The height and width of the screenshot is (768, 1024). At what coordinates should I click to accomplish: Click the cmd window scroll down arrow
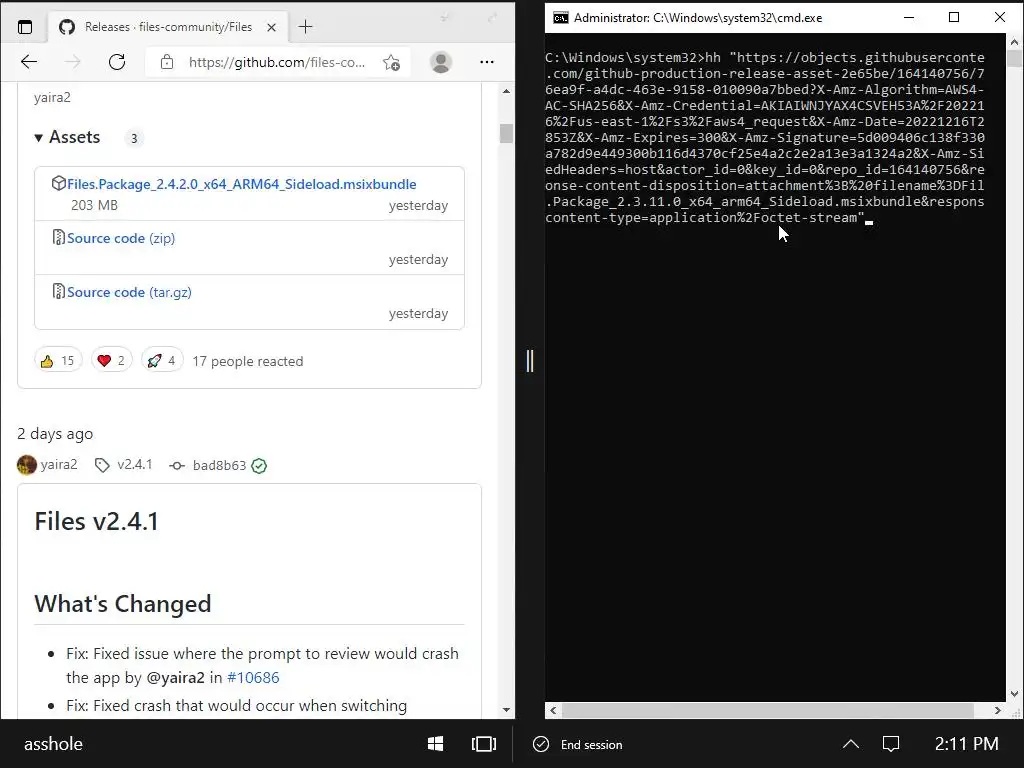tap(1014, 694)
